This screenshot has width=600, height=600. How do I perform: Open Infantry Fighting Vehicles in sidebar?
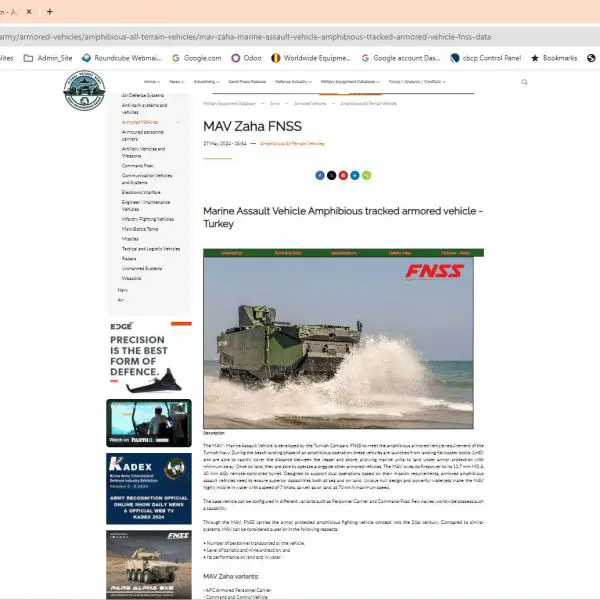click(x=147, y=218)
